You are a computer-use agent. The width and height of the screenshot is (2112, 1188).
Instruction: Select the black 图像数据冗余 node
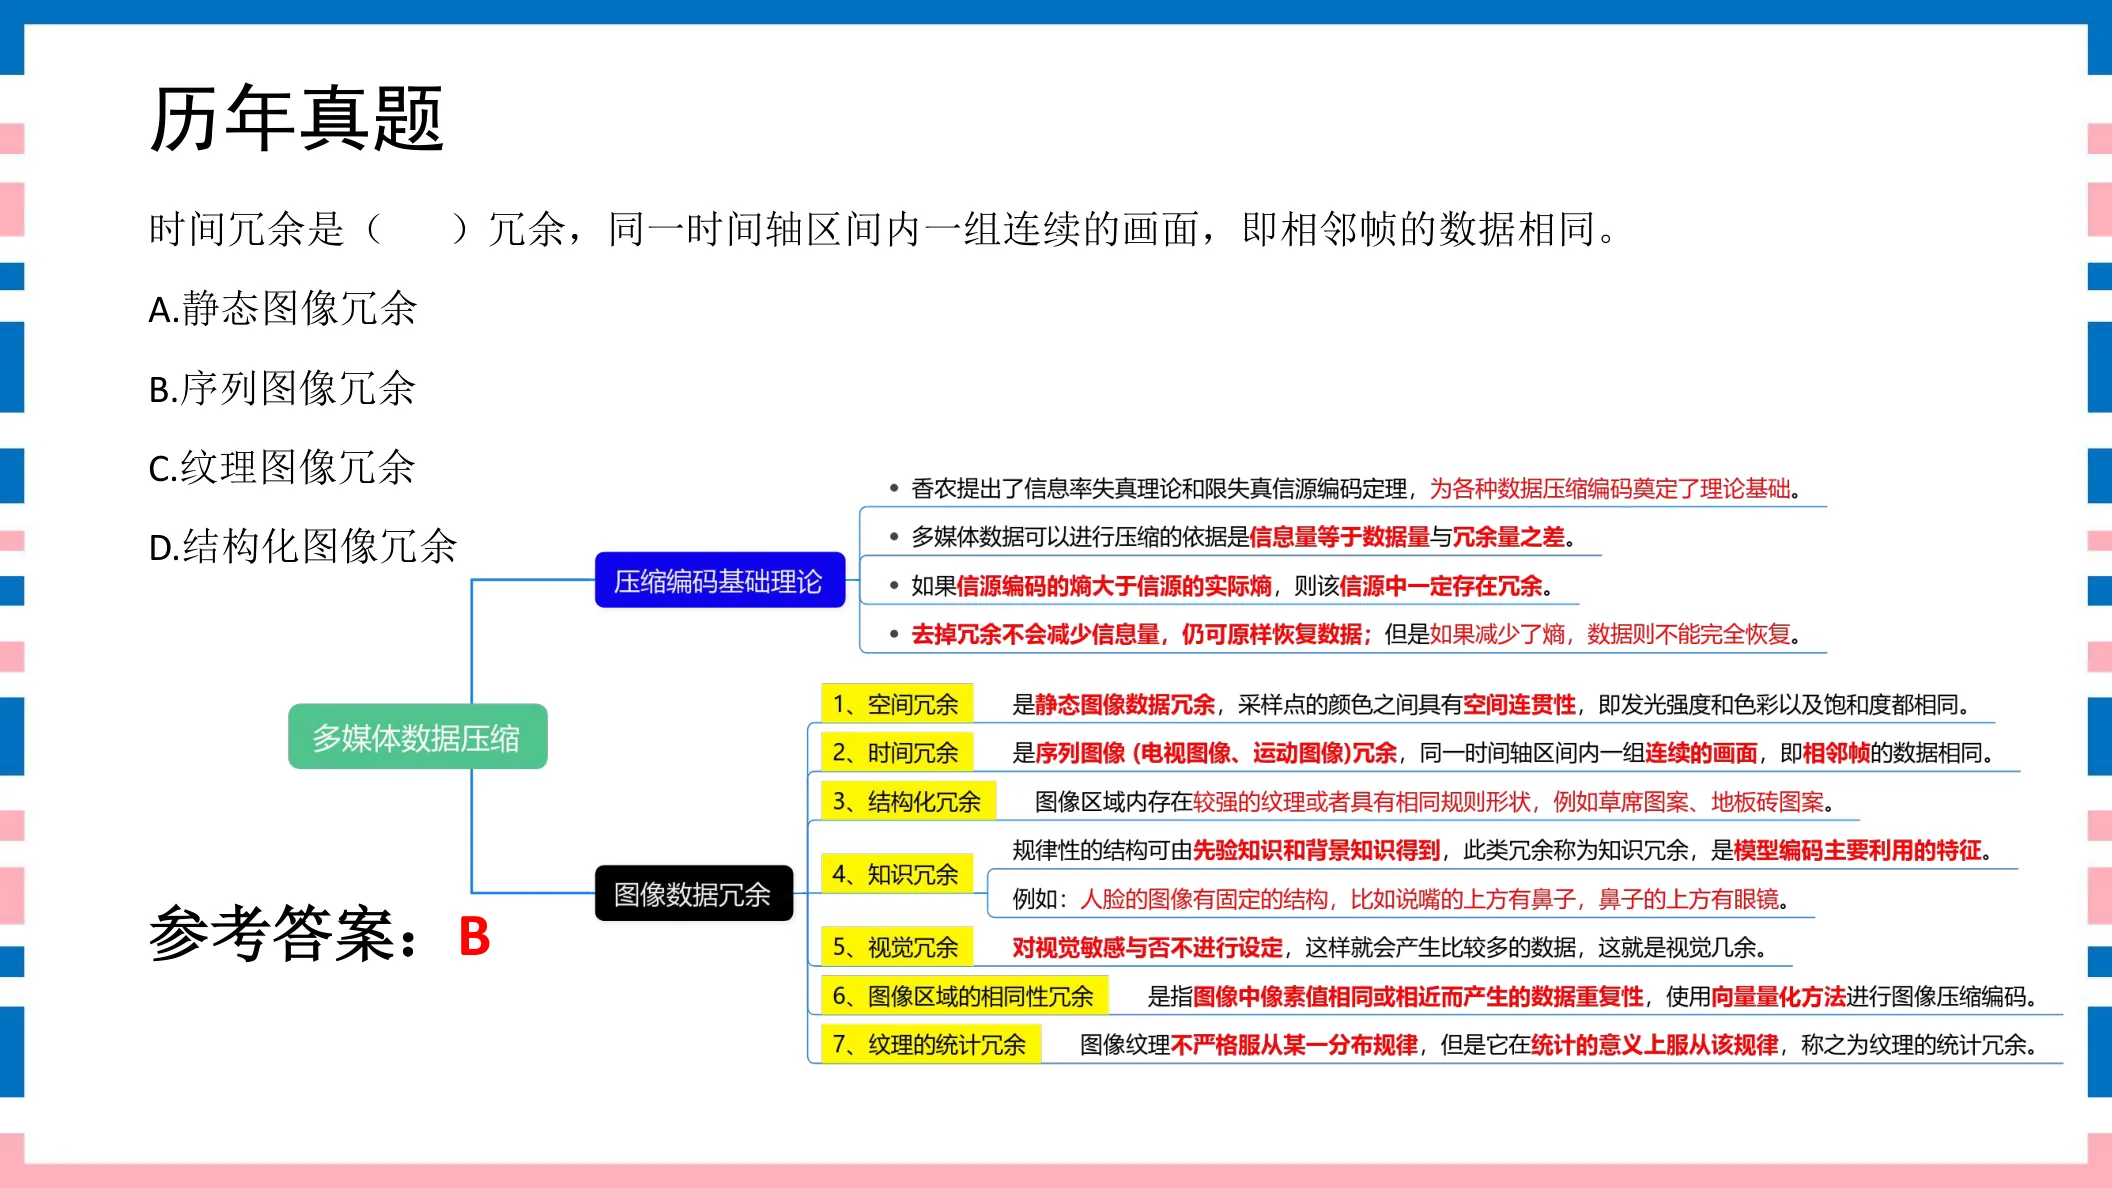tap(693, 893)
